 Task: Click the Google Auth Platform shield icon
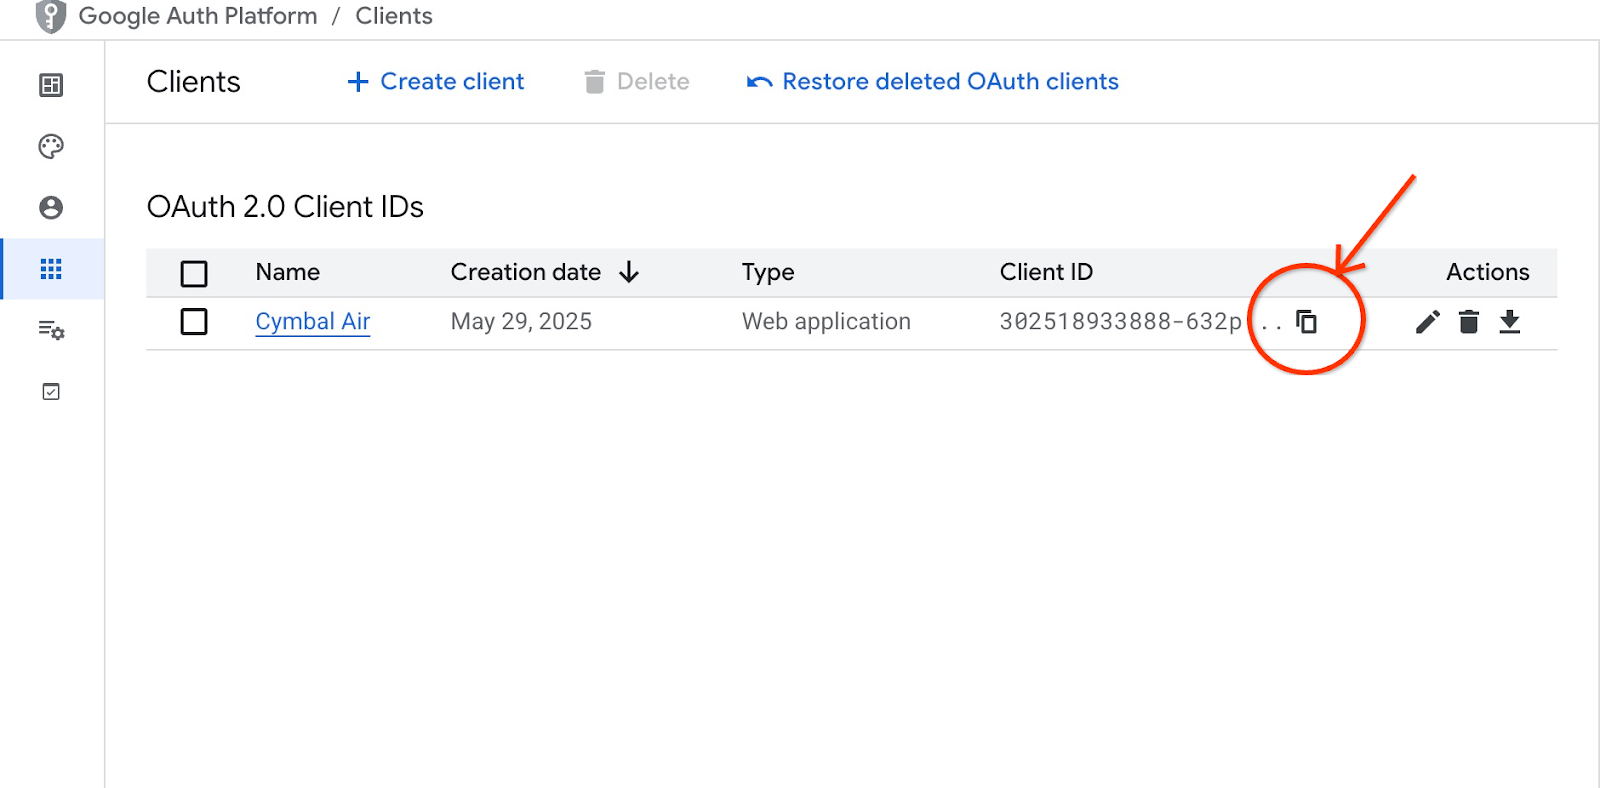[x=50, y=16]
